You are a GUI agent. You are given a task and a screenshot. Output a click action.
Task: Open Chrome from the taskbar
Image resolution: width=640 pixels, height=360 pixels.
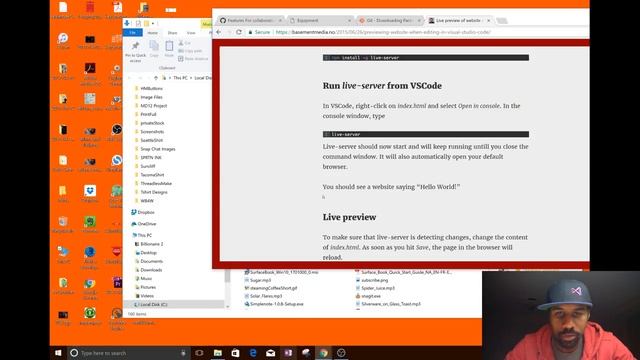(324, 353)
